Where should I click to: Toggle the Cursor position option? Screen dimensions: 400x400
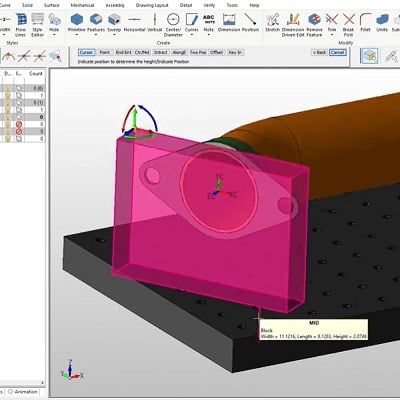86,52
